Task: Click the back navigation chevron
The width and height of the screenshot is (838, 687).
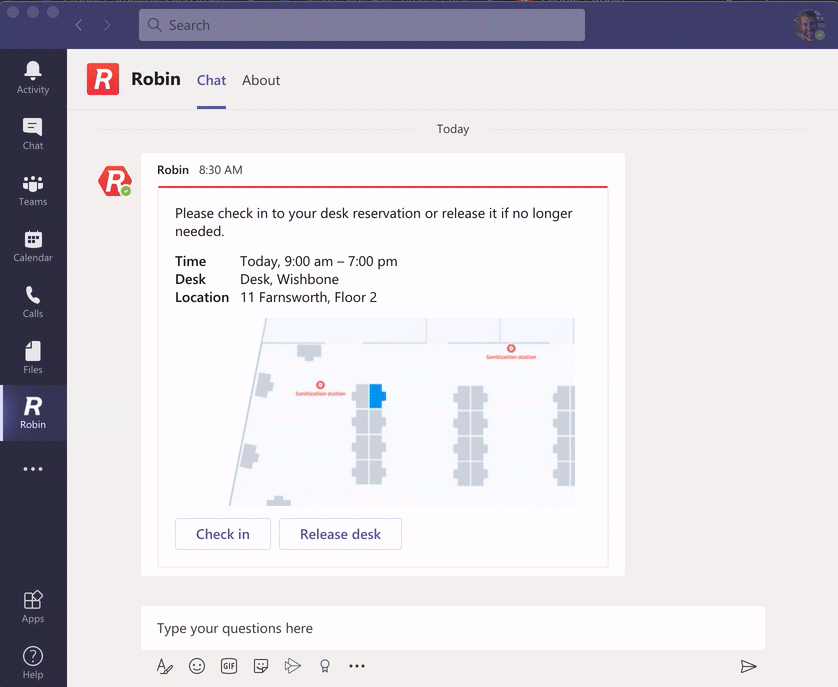Action: [79, 25]
